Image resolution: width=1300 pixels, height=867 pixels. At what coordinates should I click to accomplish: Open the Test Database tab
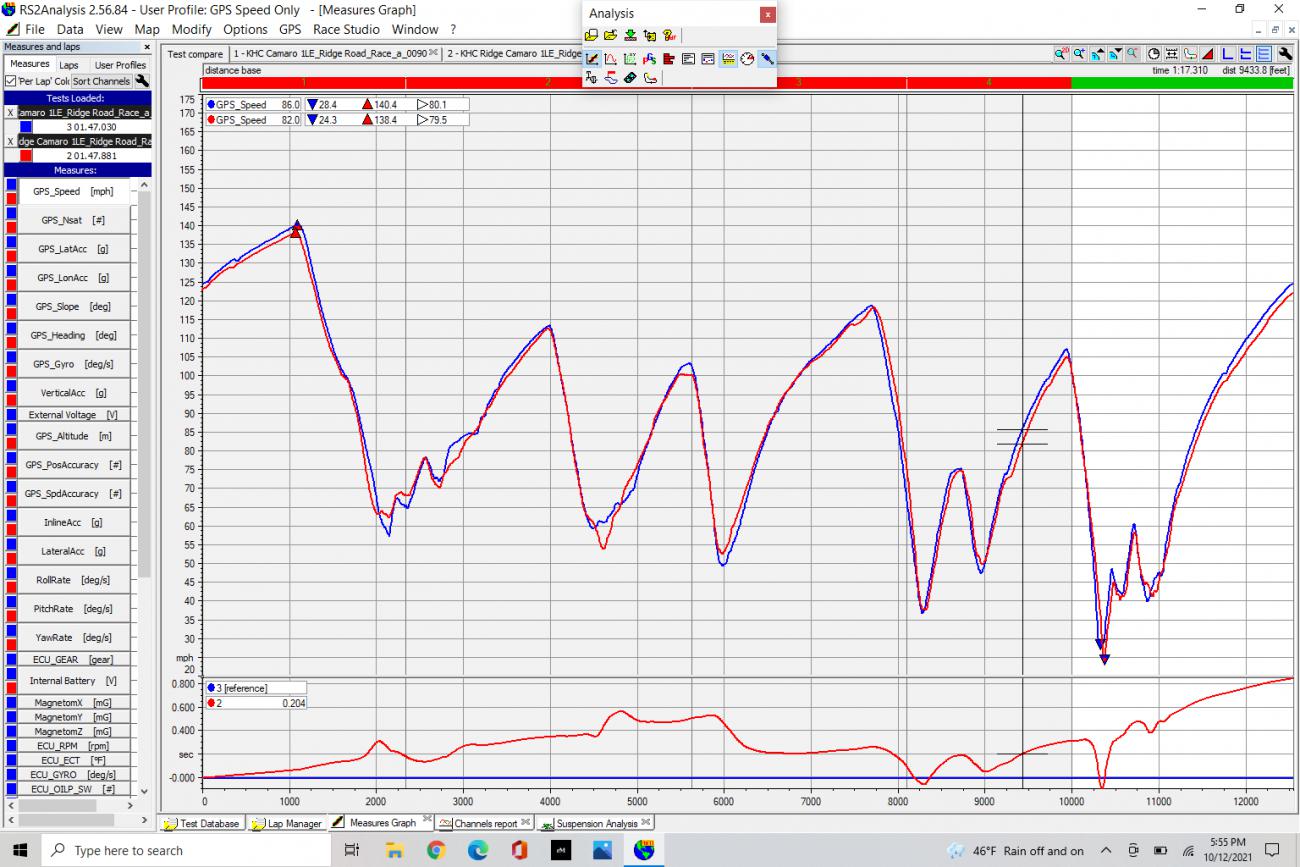tap(202, 823)
